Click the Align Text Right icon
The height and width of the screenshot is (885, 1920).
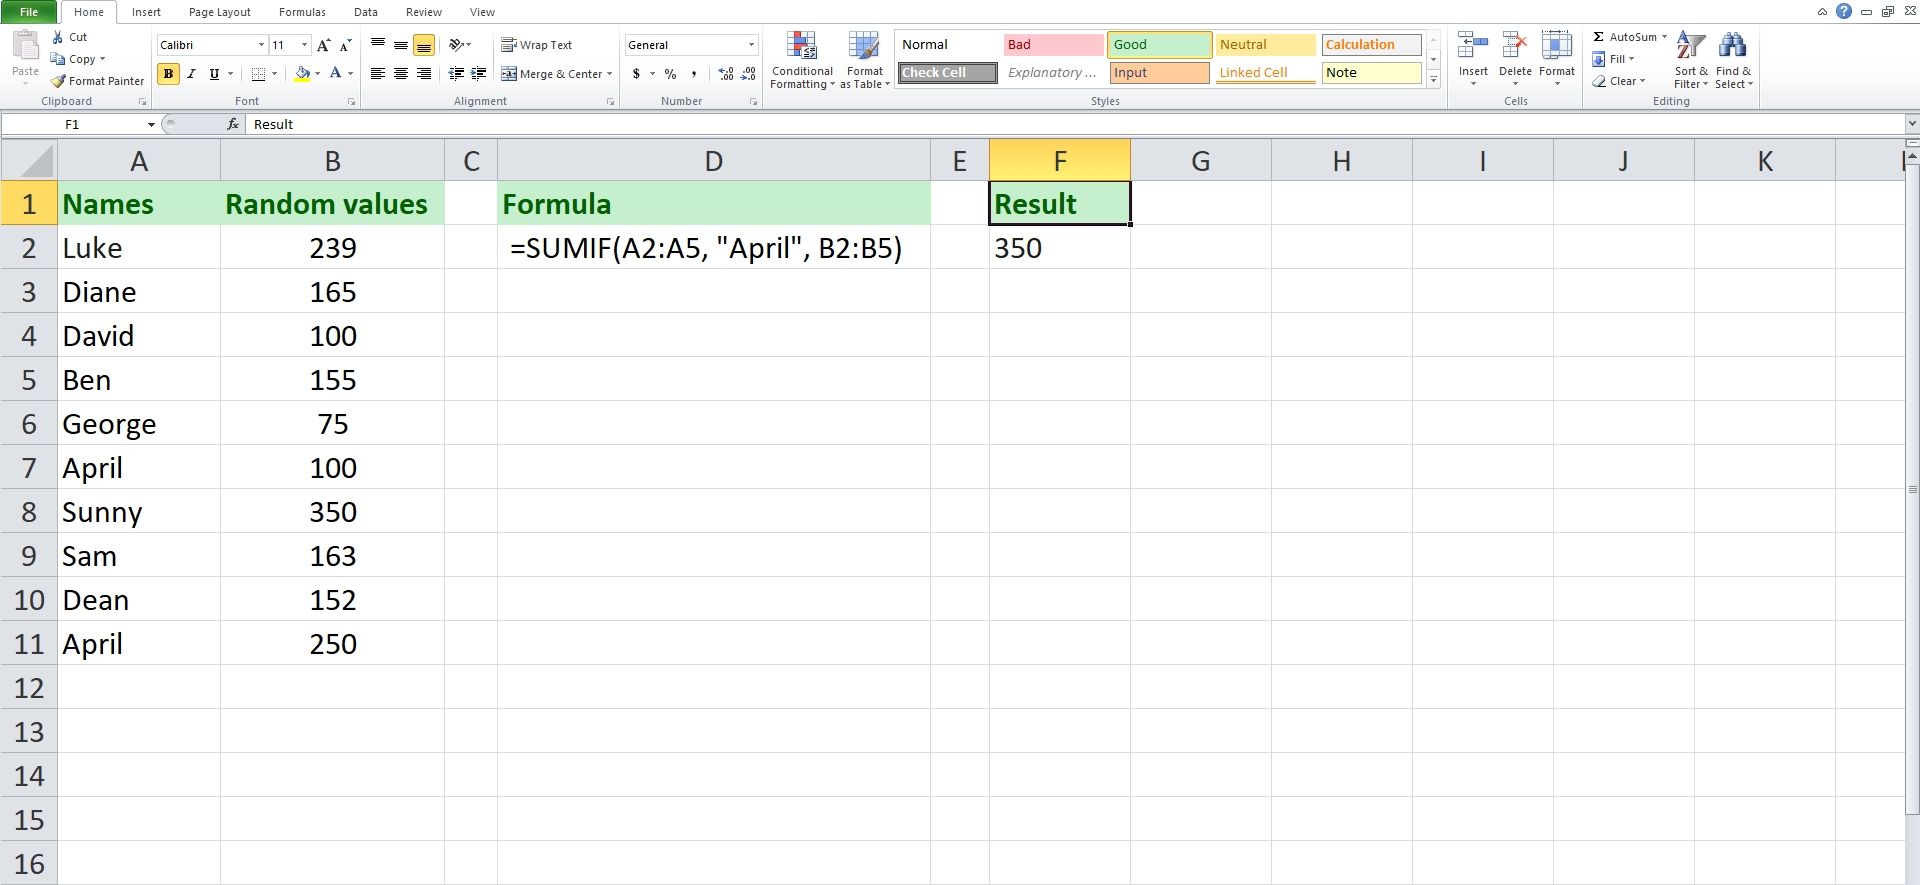[x=424, y=74]
